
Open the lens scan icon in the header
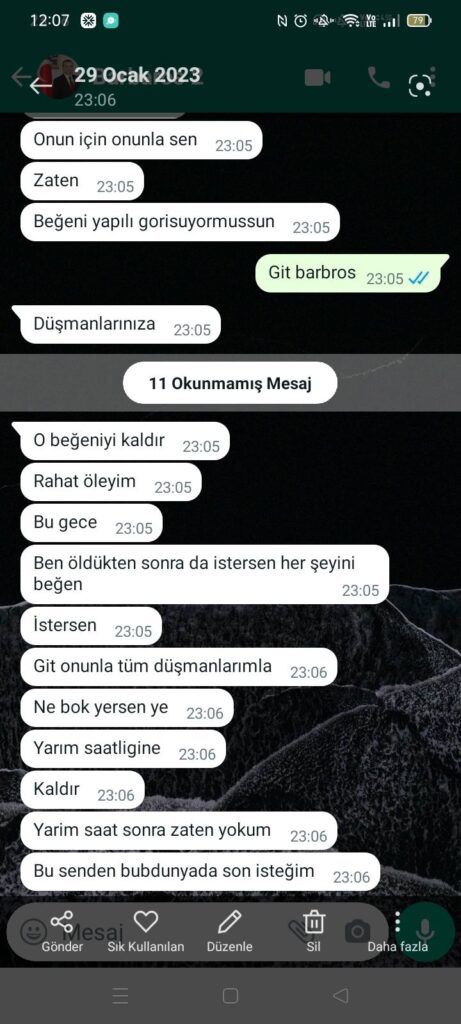point(420,86)
